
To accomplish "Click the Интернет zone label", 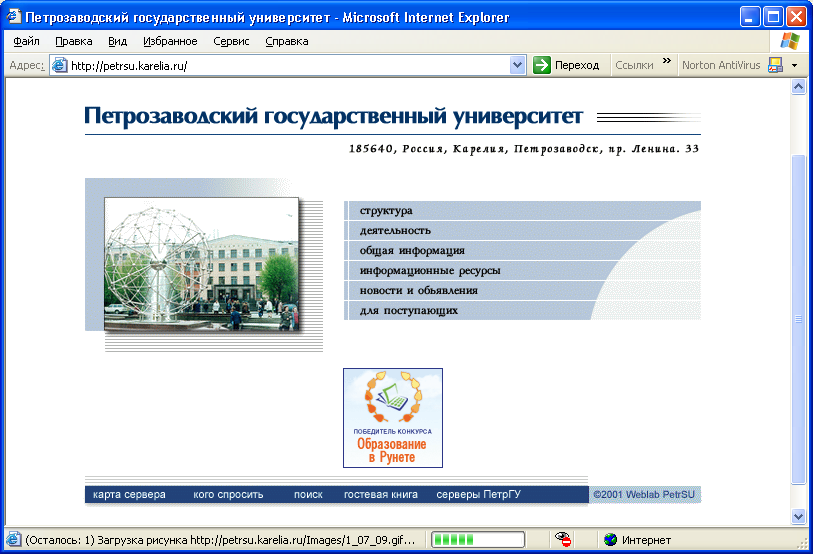I will (647, 540).
